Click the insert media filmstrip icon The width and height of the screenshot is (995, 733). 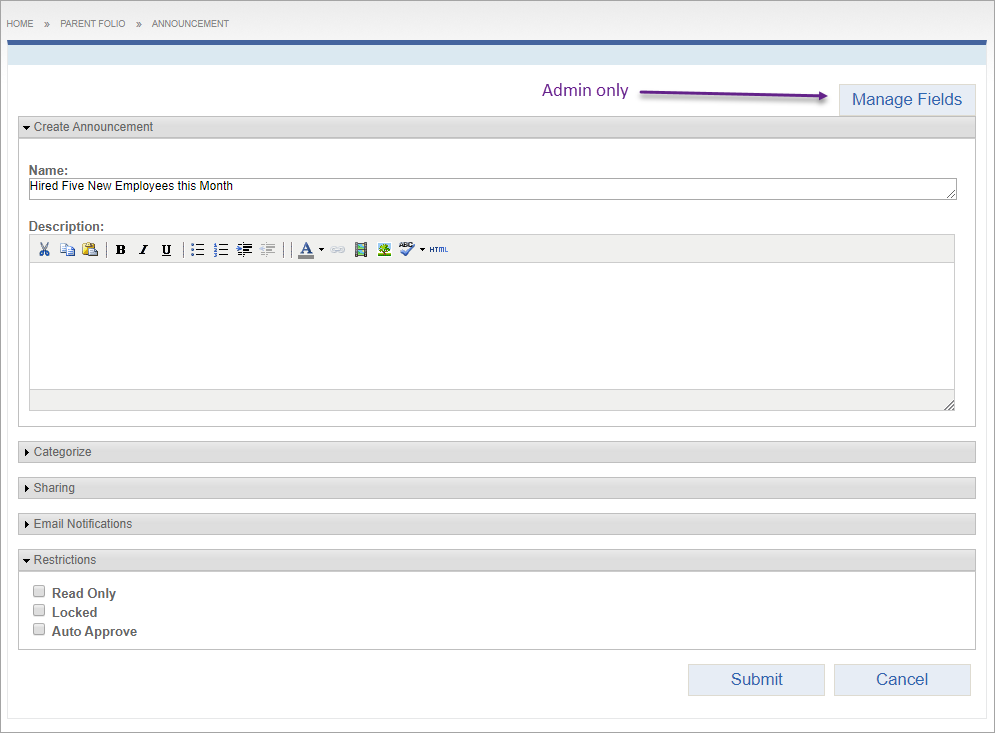click(x=361, y=249)
